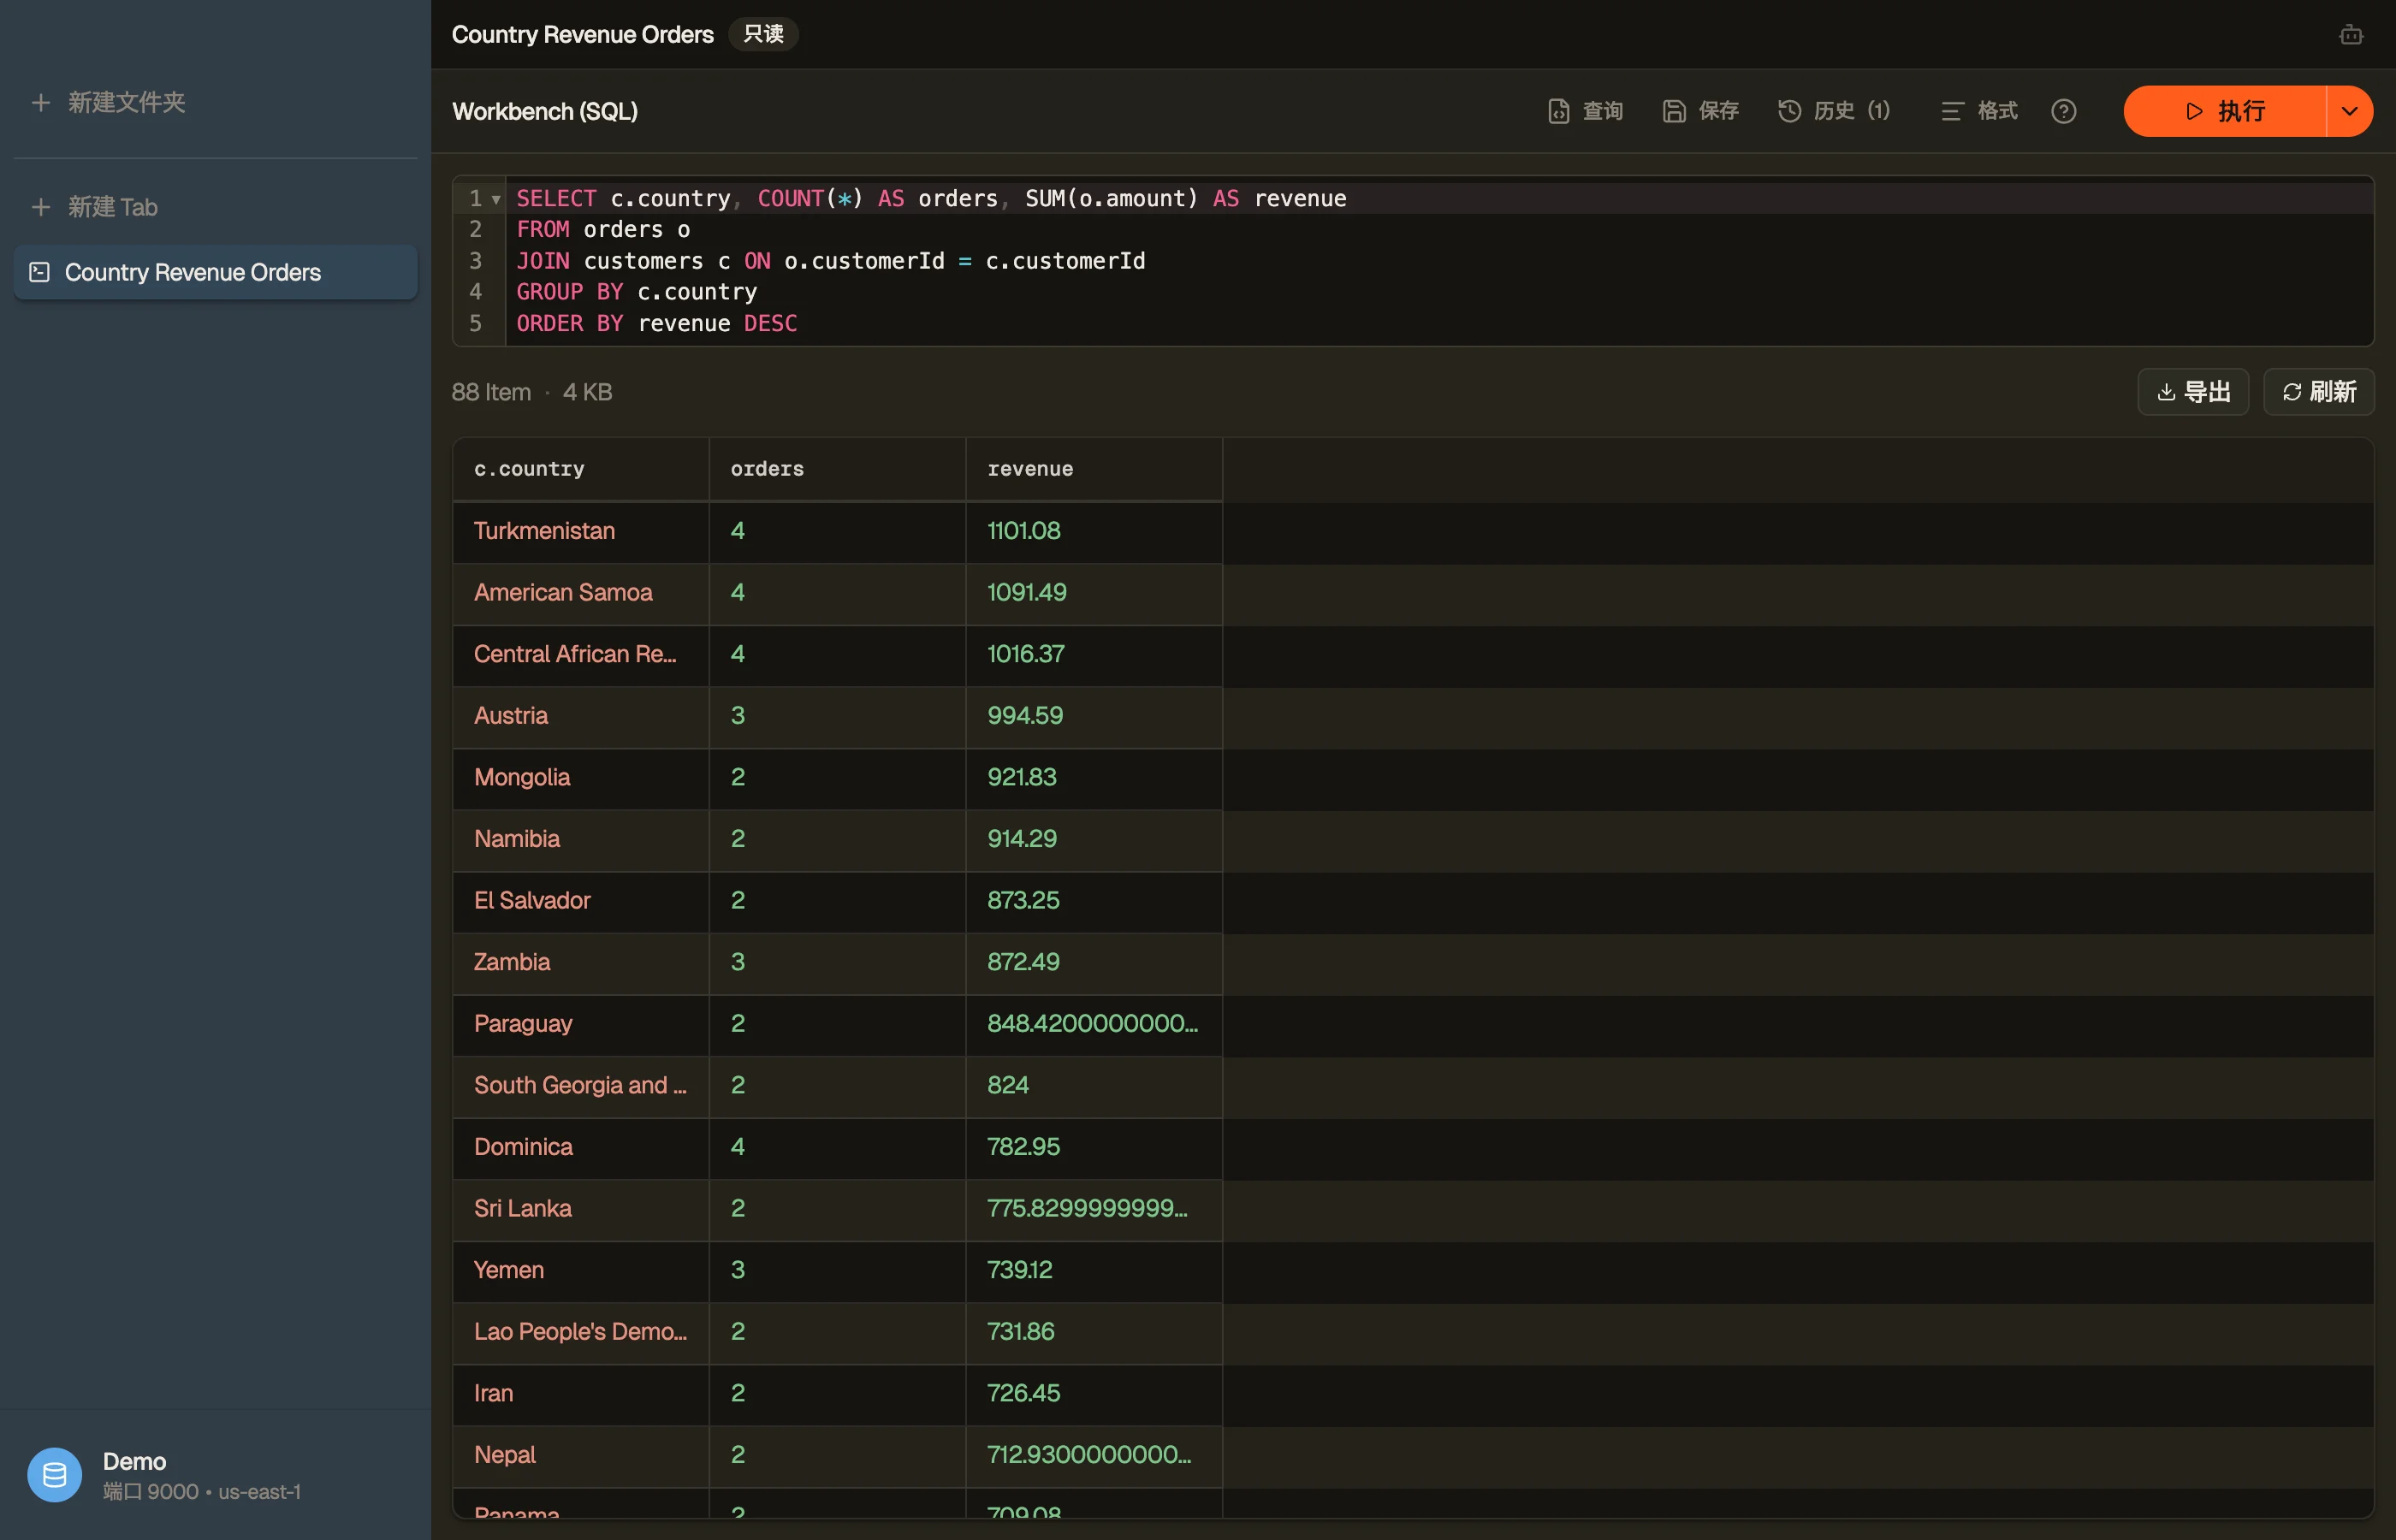Open the help question mark icon
The height and width of the screenshot is (1540, 2396).
click(2064, 111)
